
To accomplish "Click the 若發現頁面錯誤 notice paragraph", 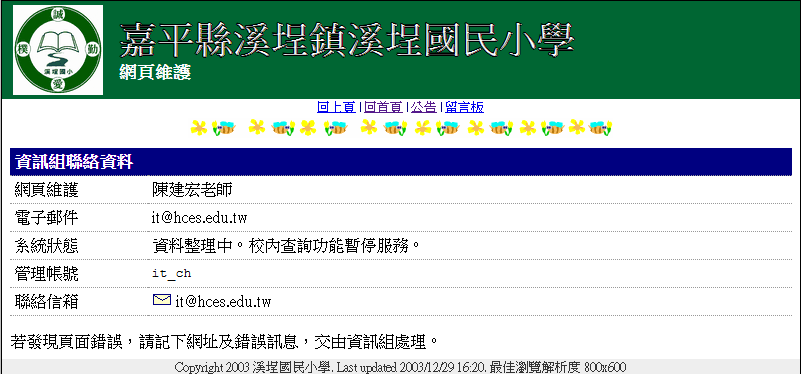I will click(x=224, y=341).
